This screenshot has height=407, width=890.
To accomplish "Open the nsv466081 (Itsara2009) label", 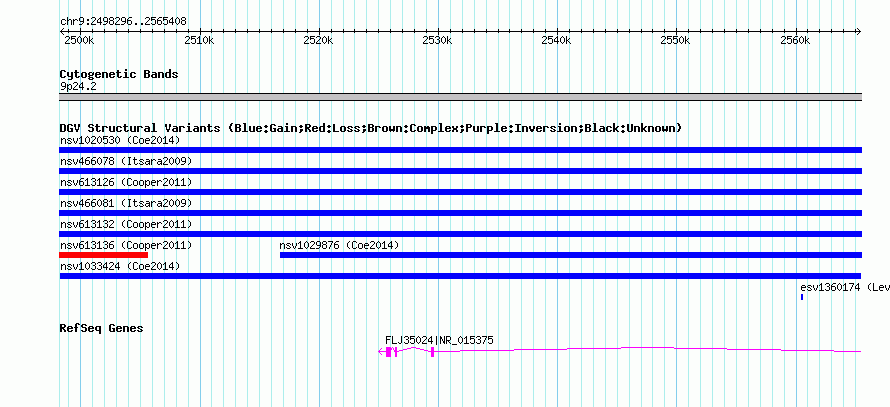I will point(126,203).
